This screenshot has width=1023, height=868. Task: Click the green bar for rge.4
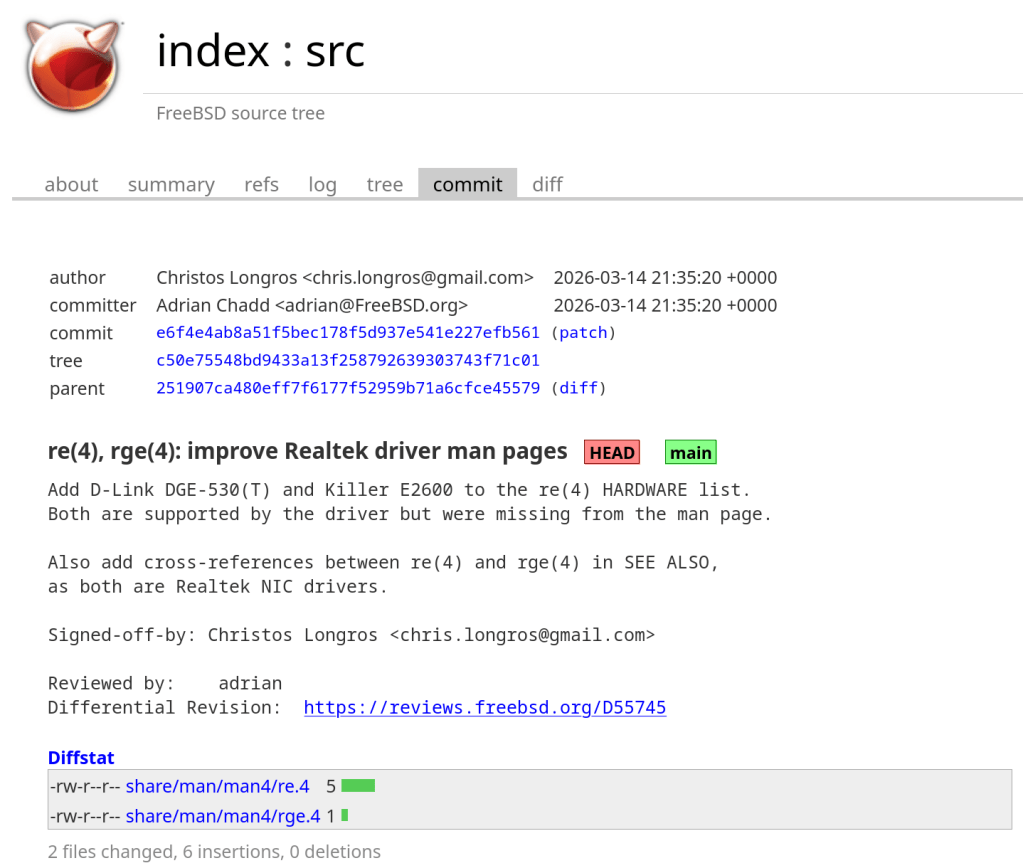(344, 817)
